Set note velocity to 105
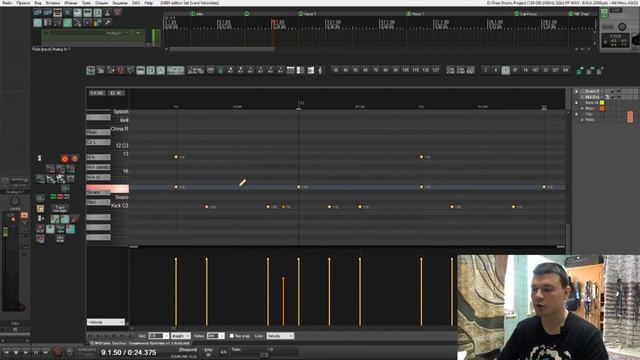The image size is (640, 360). (405, 70)
